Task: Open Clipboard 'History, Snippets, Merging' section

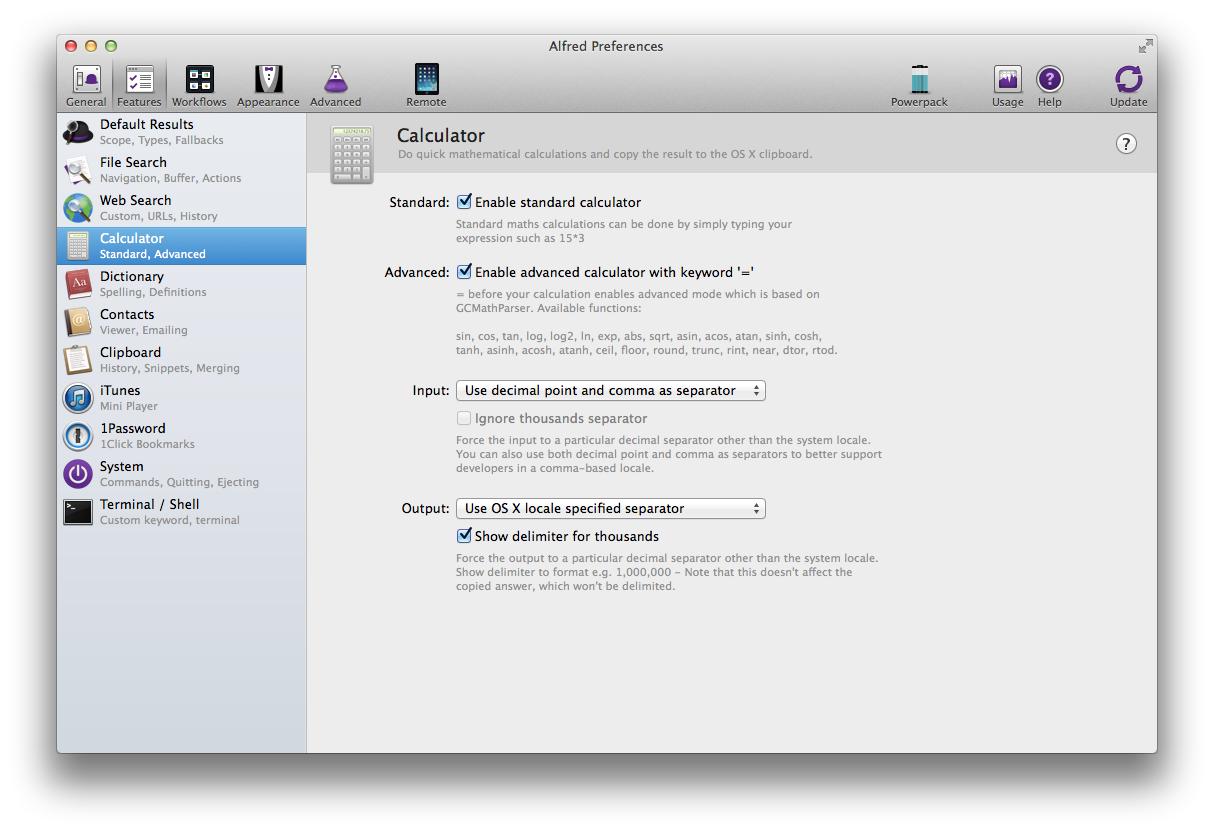Action: click(182, 360)
